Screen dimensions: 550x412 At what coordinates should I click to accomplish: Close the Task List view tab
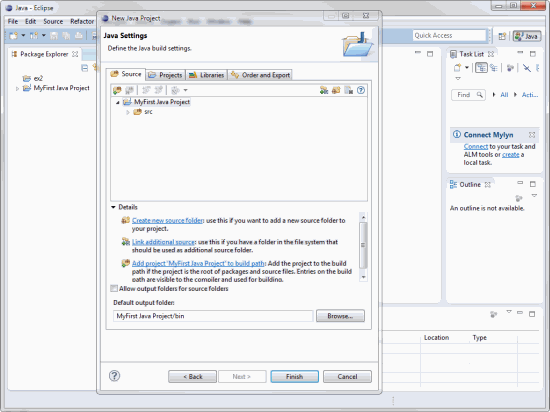coord(491,54)
